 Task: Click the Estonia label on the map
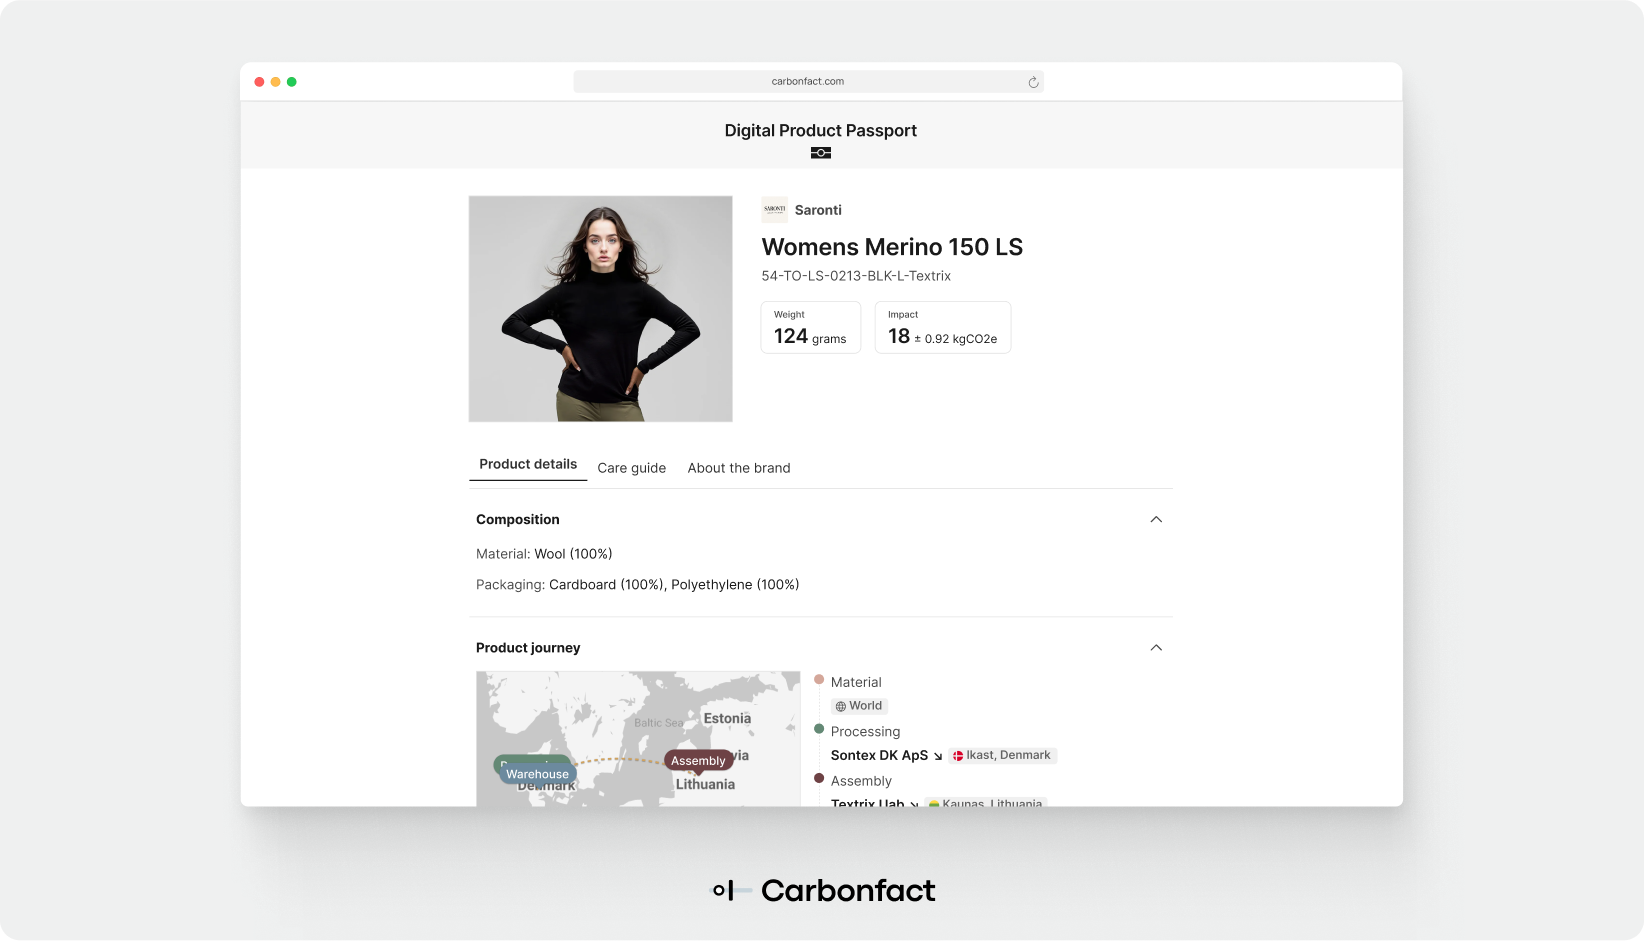[727, 718]
